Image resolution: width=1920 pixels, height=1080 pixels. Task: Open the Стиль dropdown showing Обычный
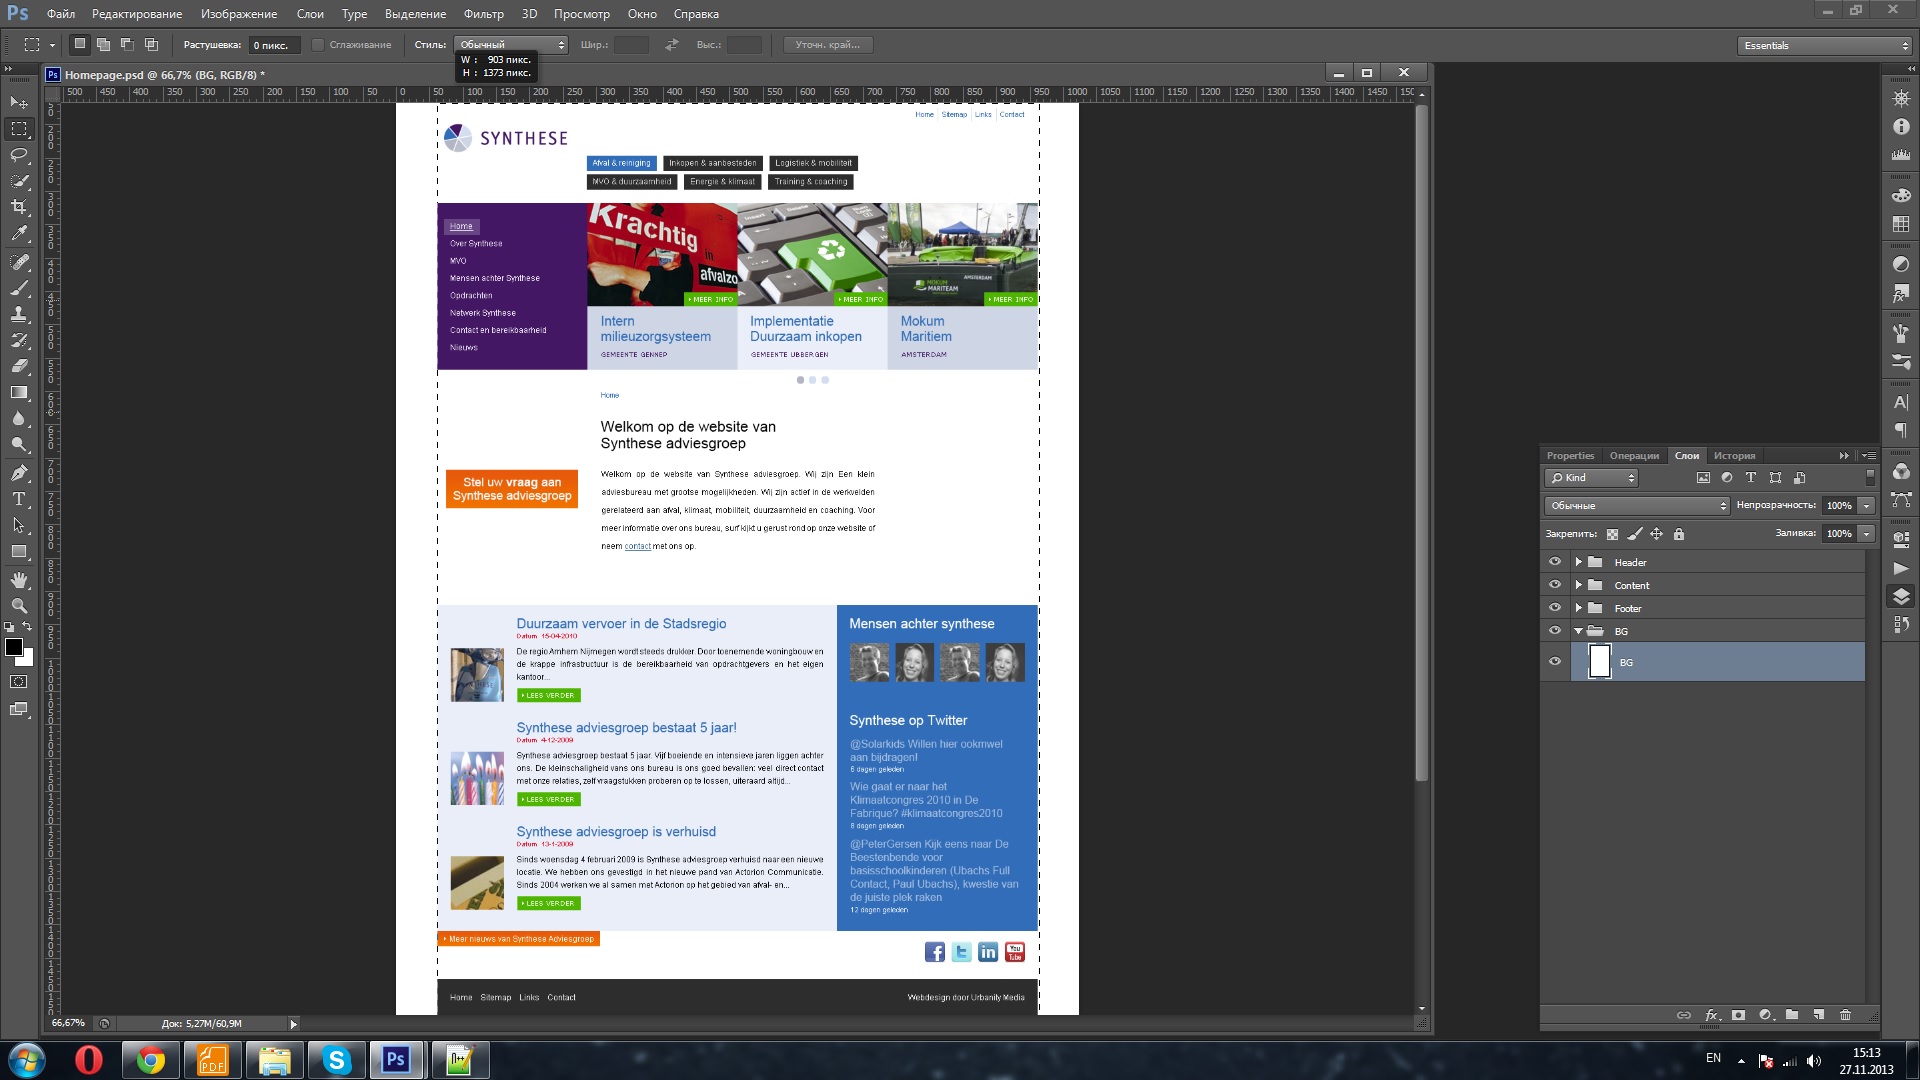512,45
